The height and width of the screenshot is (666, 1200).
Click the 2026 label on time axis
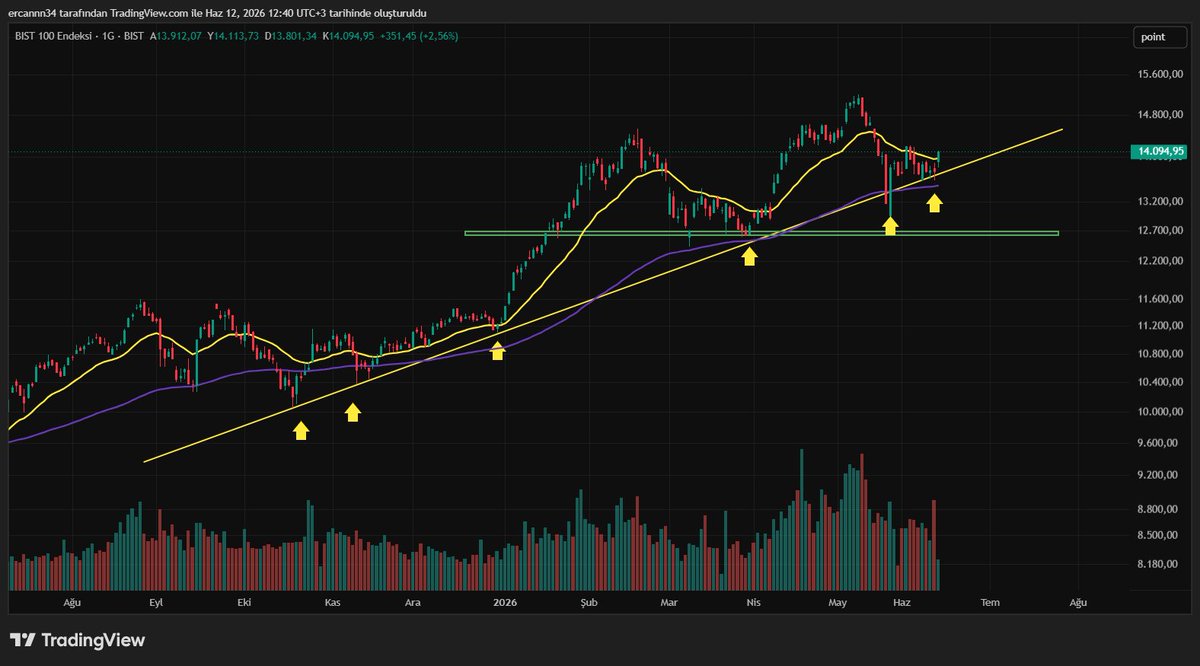[x=505, y=603]
